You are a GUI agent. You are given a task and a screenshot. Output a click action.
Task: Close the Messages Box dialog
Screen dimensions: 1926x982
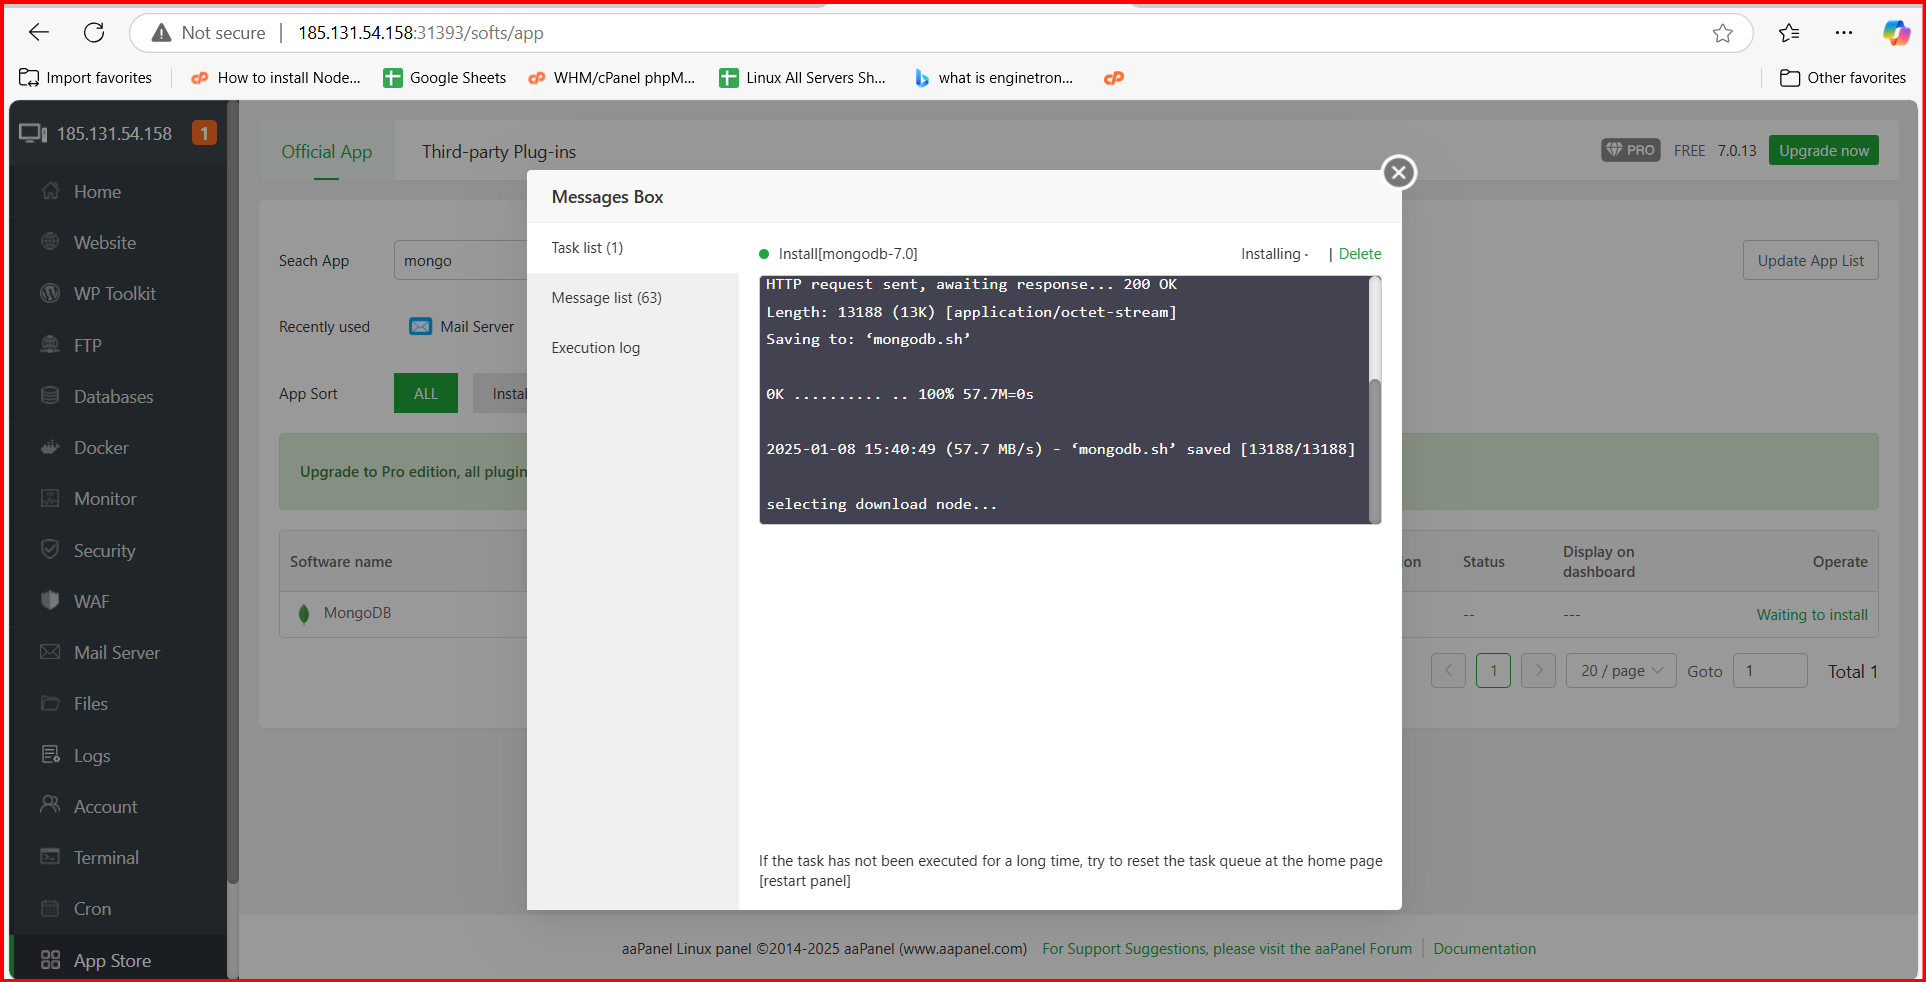coord(1399,172)
